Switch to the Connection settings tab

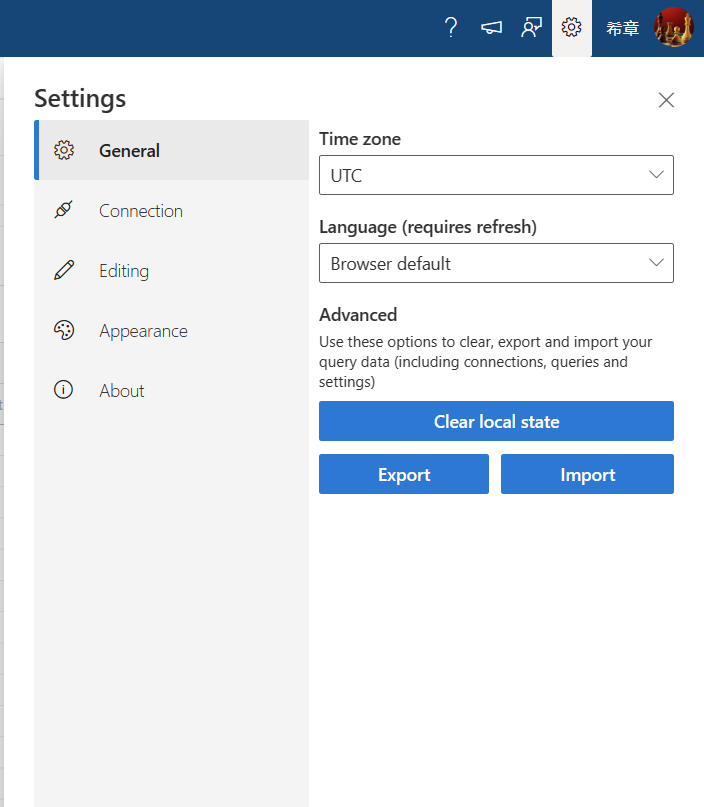(x=171, y=210)
